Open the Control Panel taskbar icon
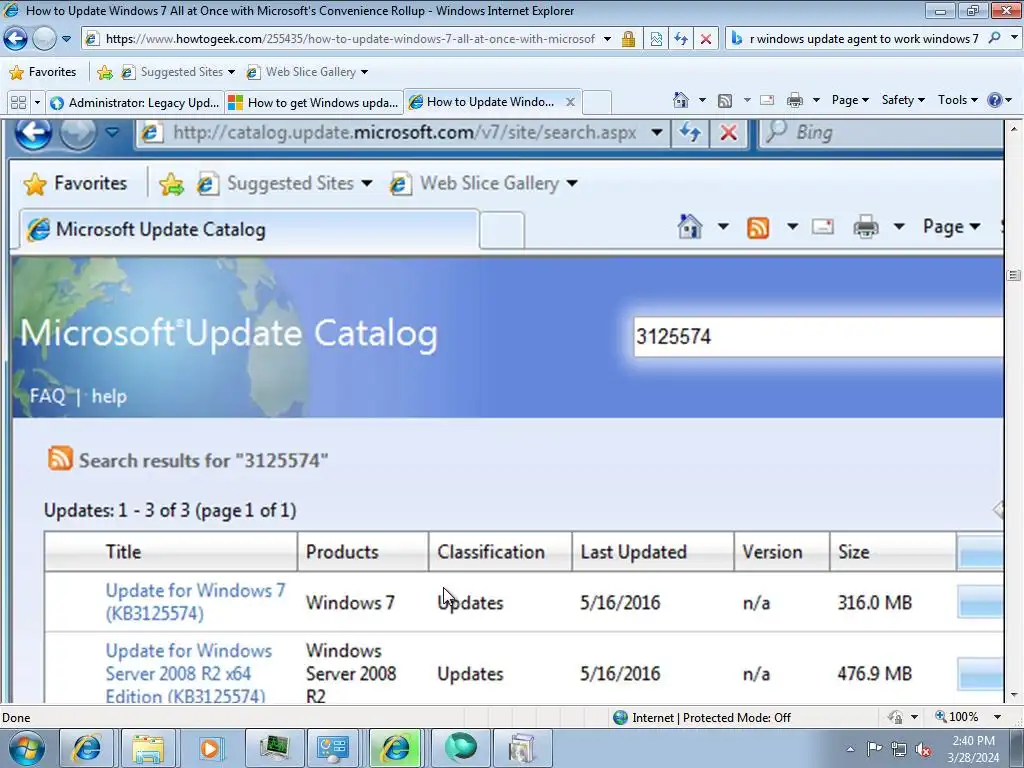The width and height of the screenshot is (1024, 768). pyautogui.click(x=334, y=748)
